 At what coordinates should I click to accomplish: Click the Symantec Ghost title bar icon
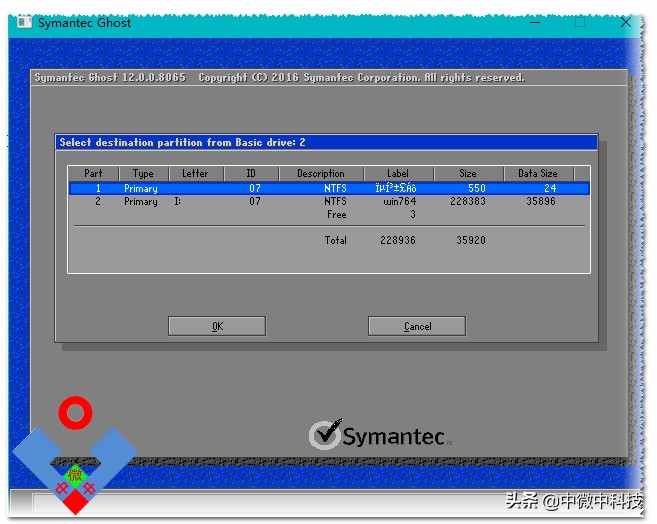[x=24, y=22]
